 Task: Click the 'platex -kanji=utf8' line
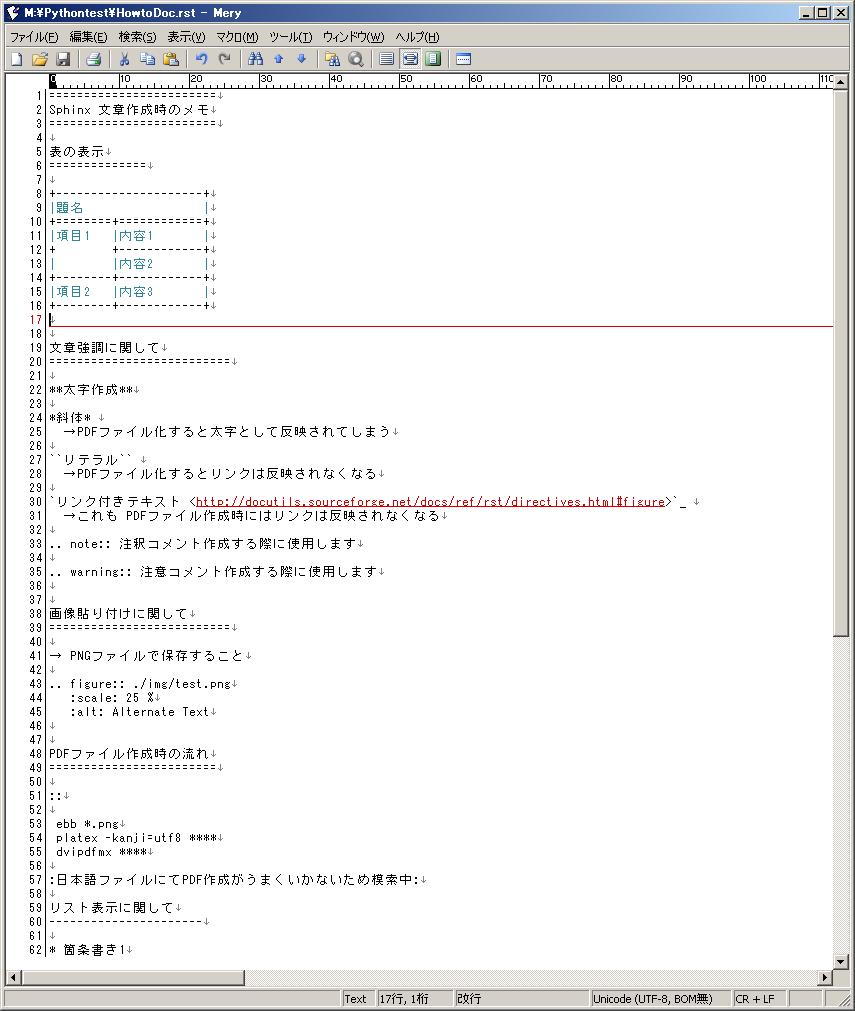[x=136, y=838]
